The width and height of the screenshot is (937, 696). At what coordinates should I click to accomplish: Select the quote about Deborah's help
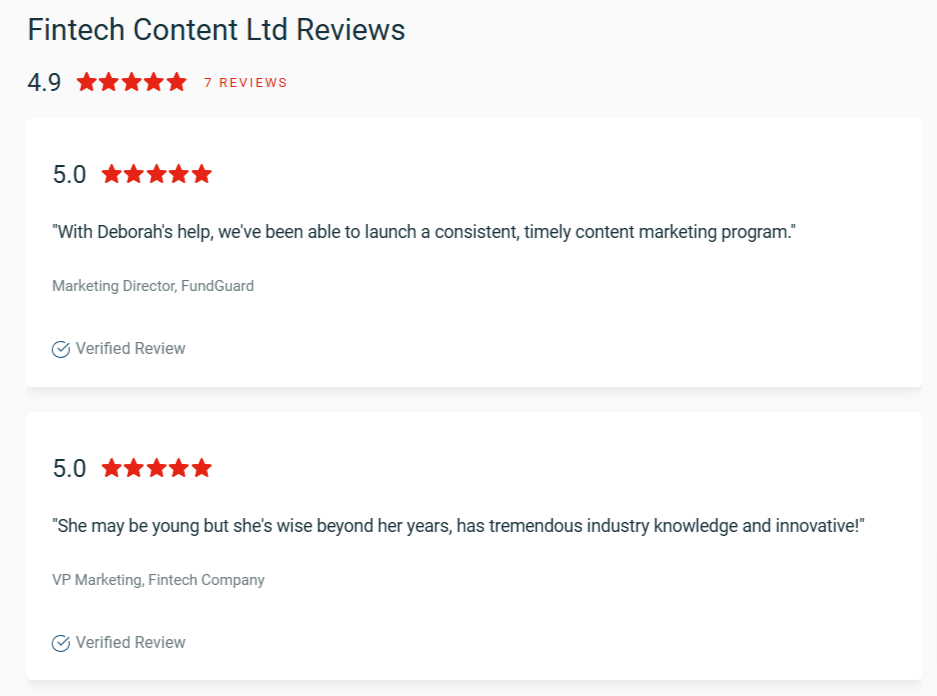coord(424,232)
